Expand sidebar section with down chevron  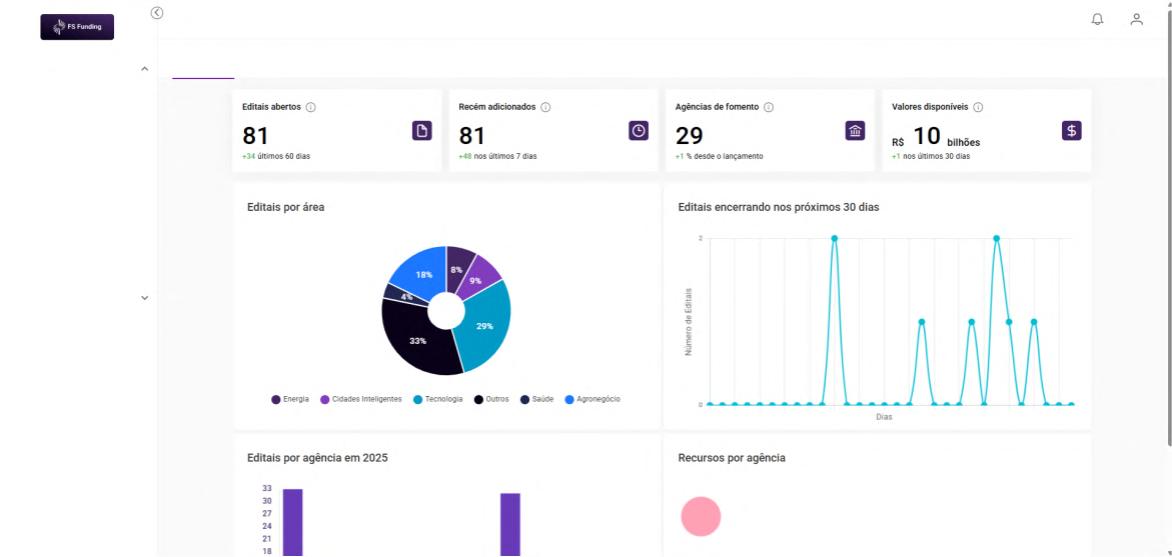coord(145,298)
